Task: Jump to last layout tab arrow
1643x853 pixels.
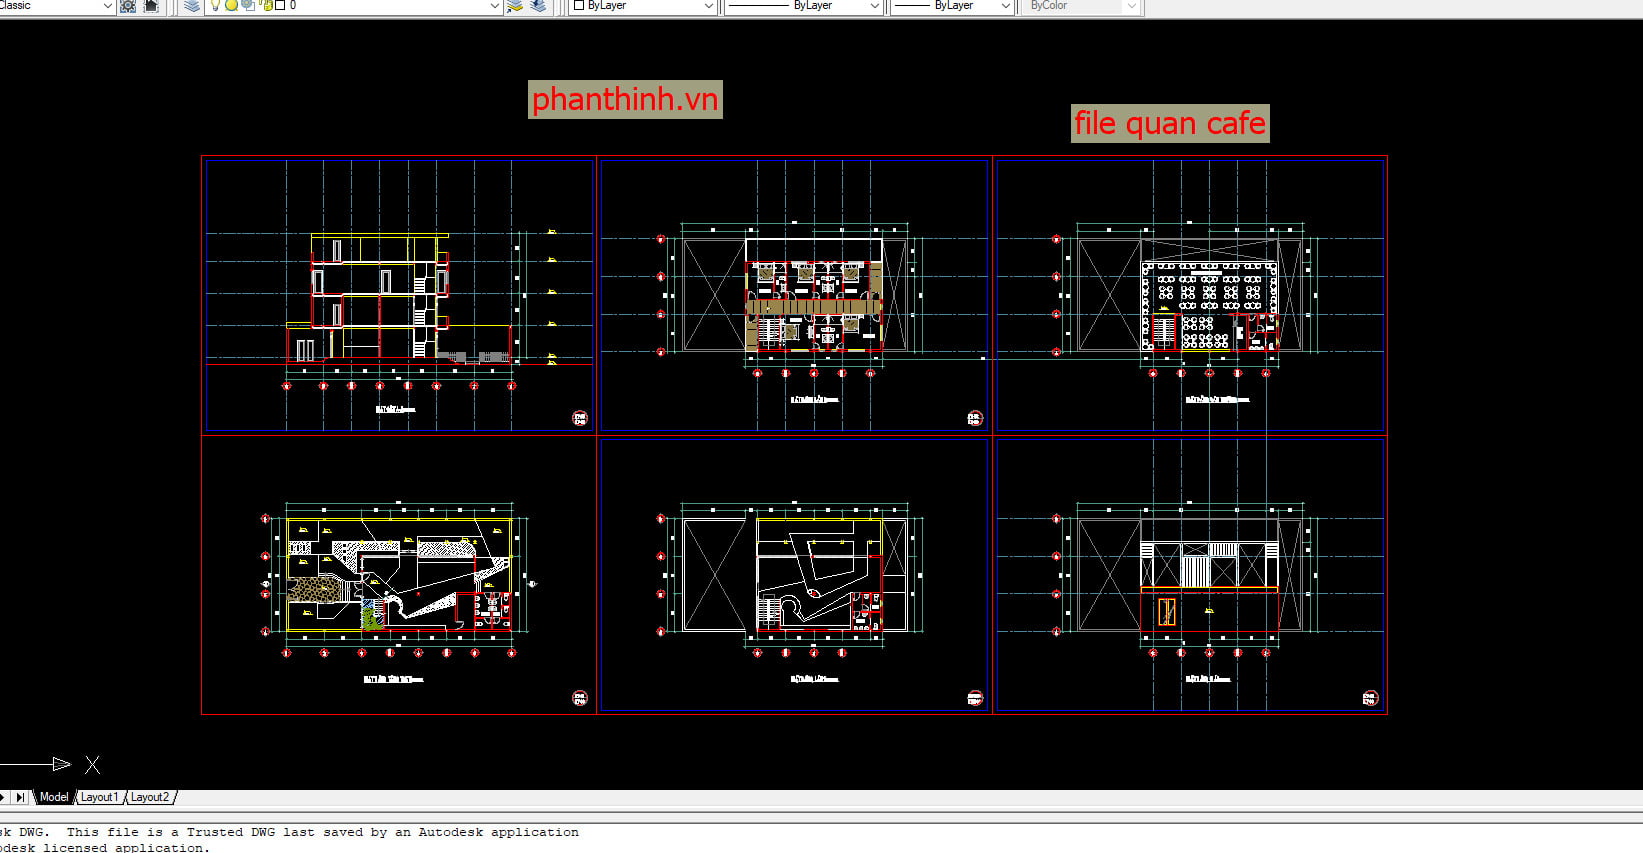Action: pyautogui.click(x=20, y=797)
